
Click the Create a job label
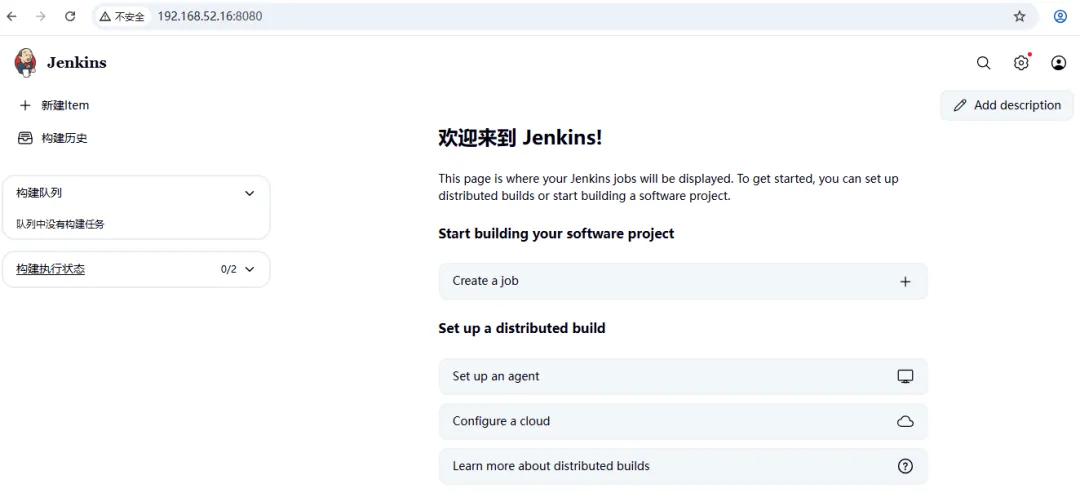486,281
